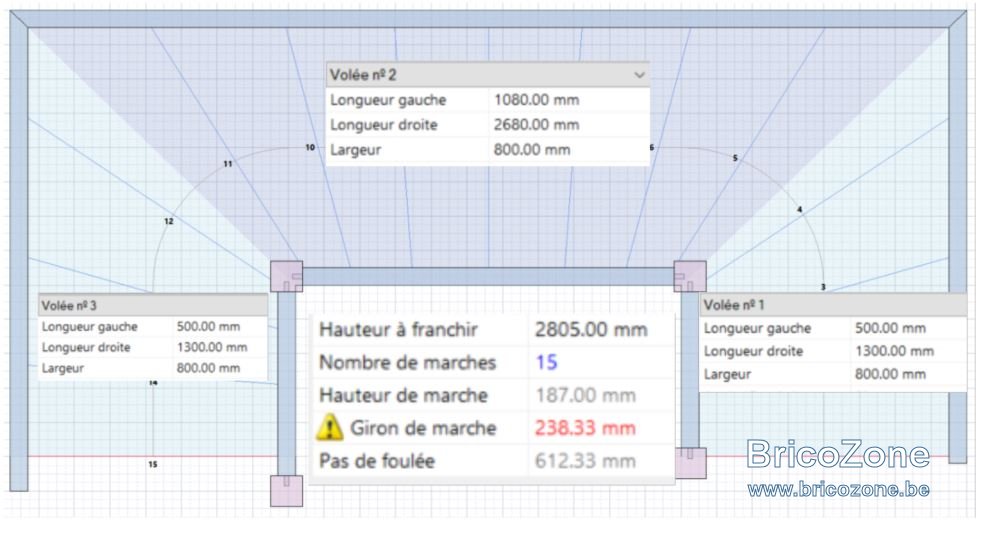The height and width of the screenshot is (533, 983).
Task: Expand the Volée nº 2 dropdown chevron
Action: pyautogui.click(x=639, y=75)
